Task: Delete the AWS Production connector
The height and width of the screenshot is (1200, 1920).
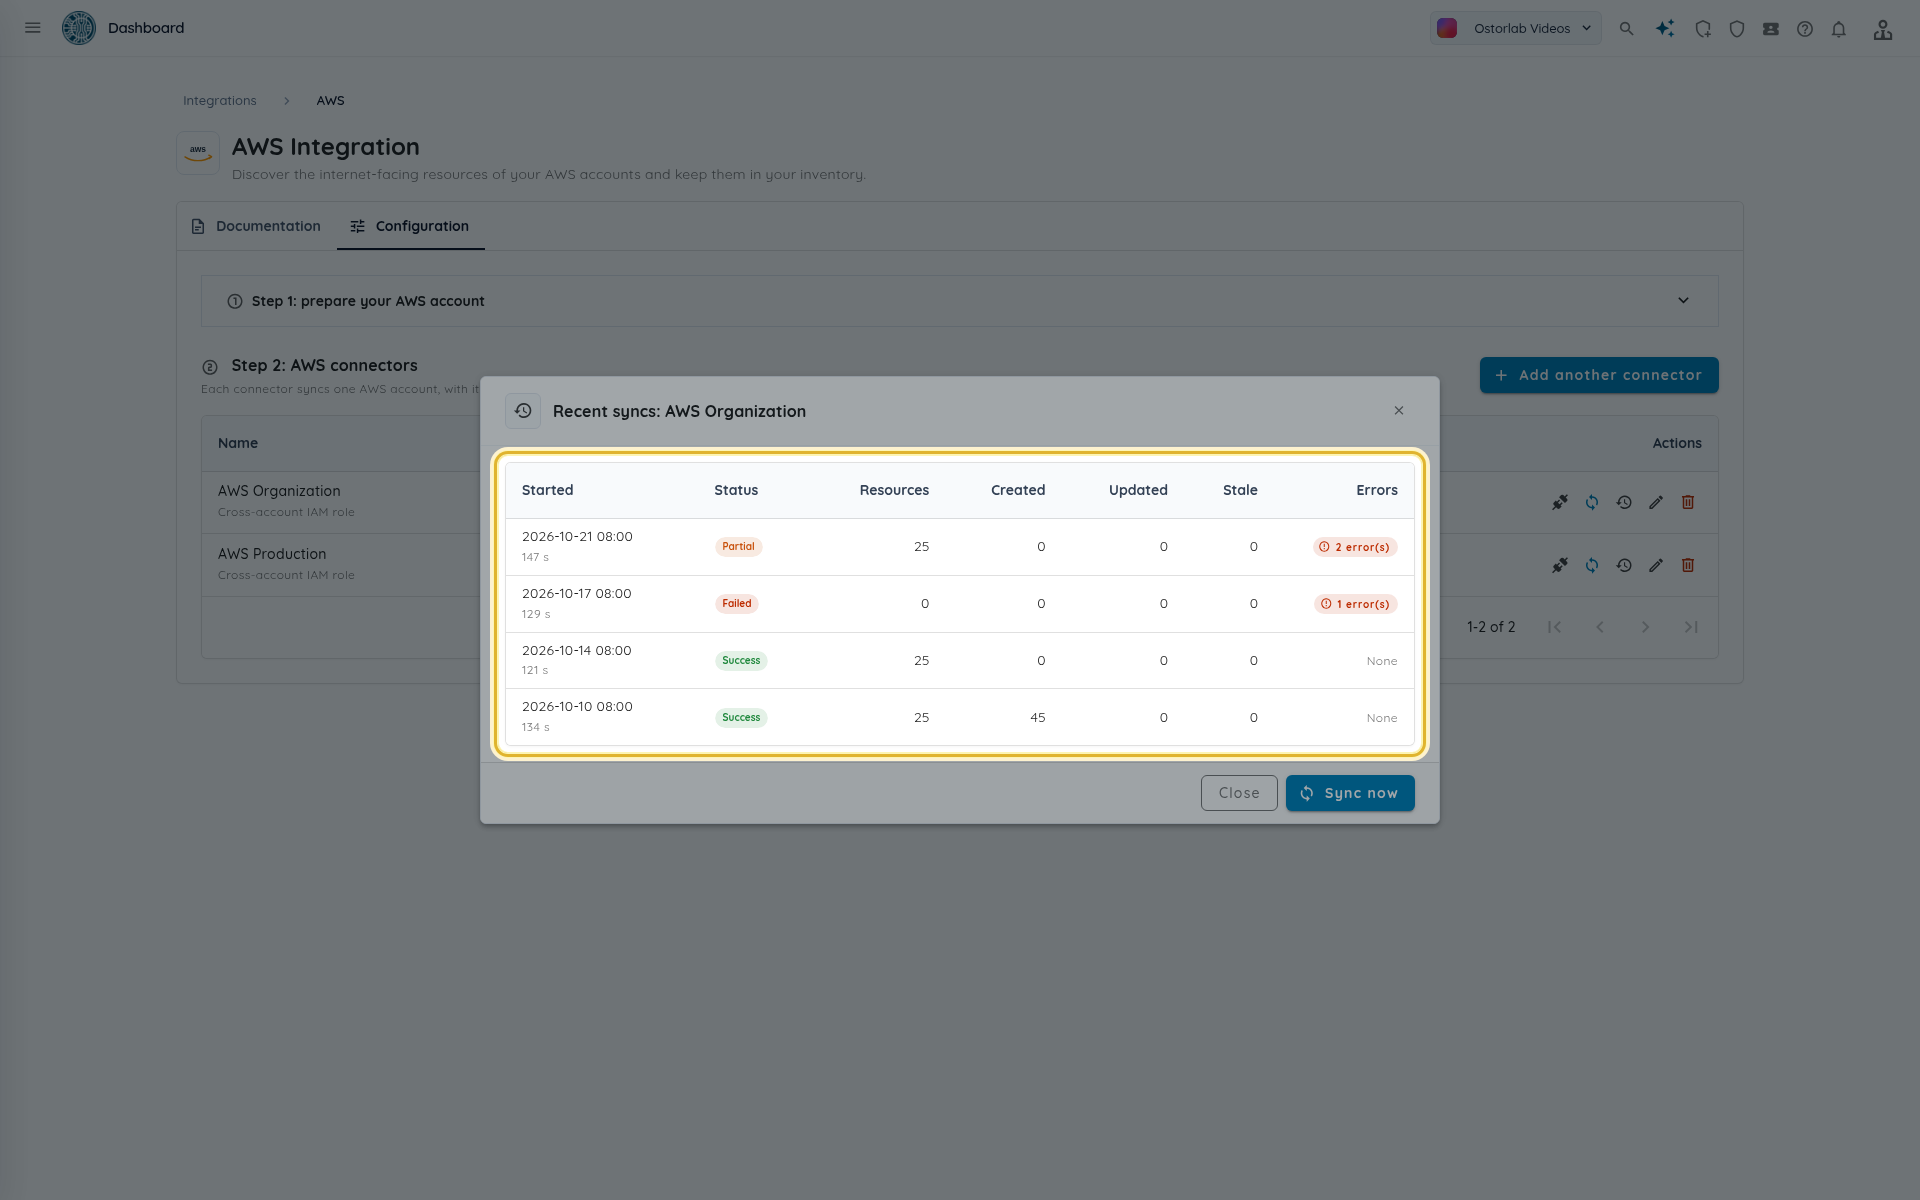Action: (1688, 565)
